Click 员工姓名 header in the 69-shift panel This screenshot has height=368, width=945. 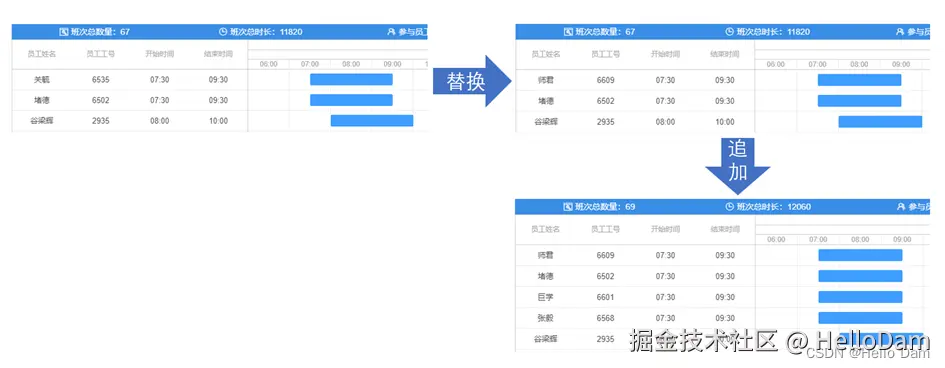[545, 229]
